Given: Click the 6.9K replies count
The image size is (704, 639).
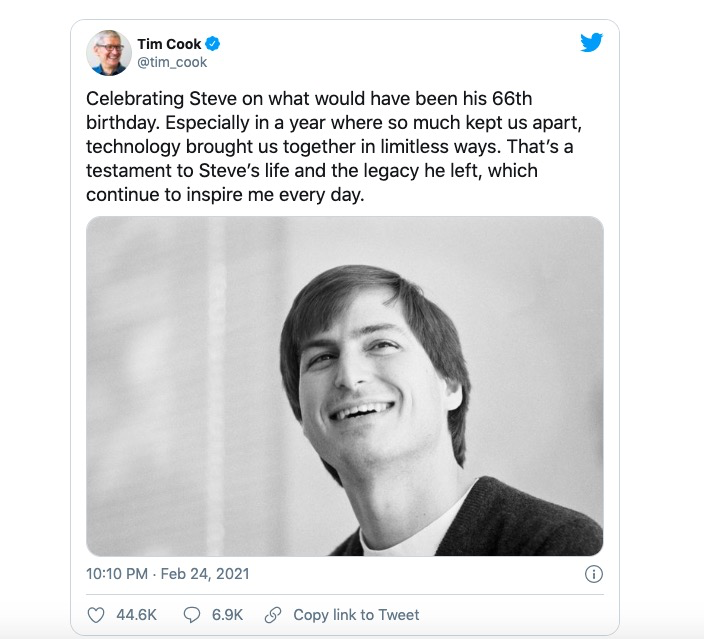Looking at the screenshot, I should (227, 615).
